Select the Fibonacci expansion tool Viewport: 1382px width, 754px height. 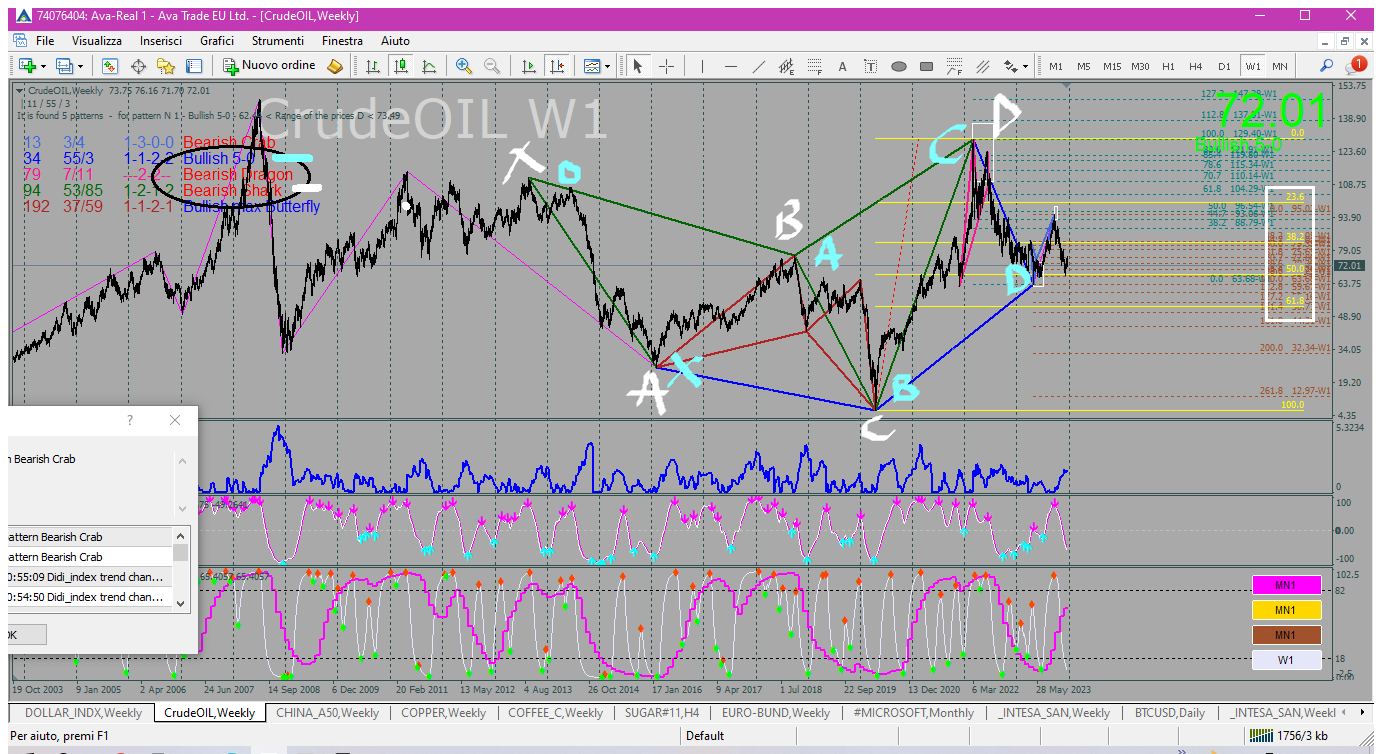click(x=955, y=66)
